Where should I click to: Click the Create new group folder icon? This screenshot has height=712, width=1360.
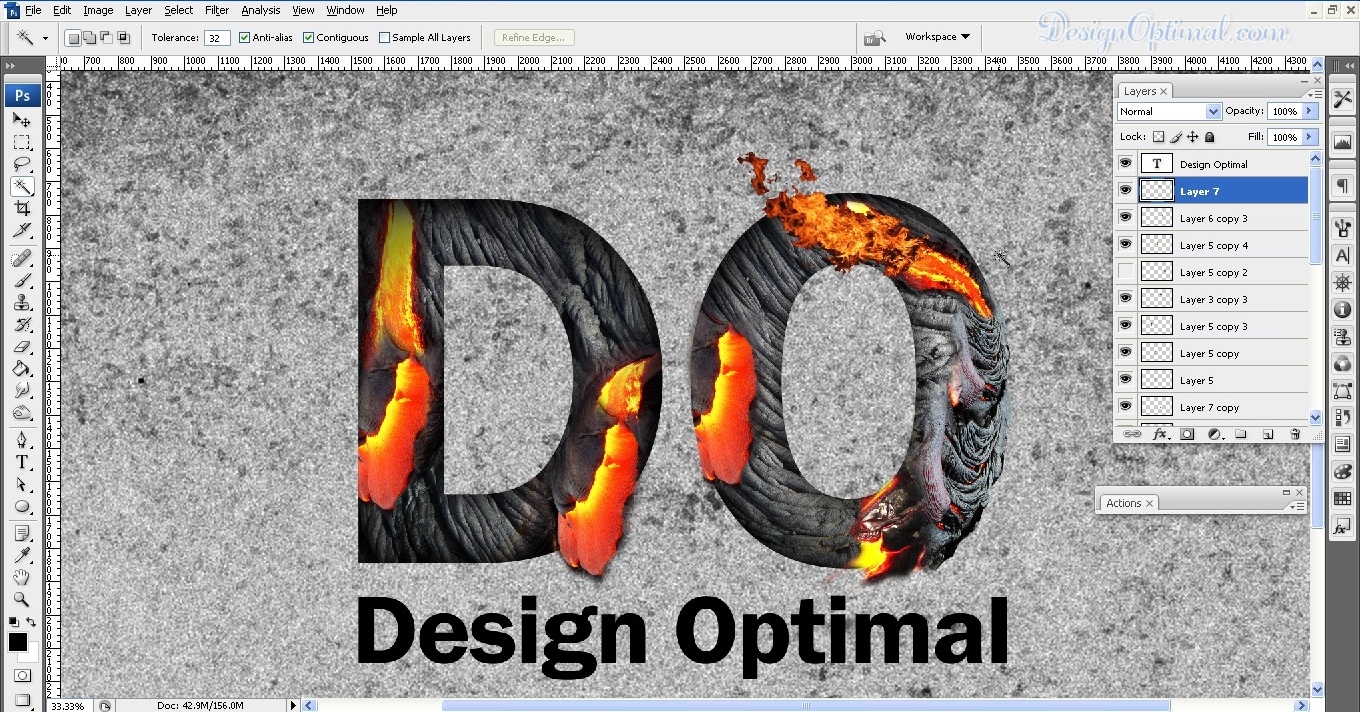coord(1241,434)
